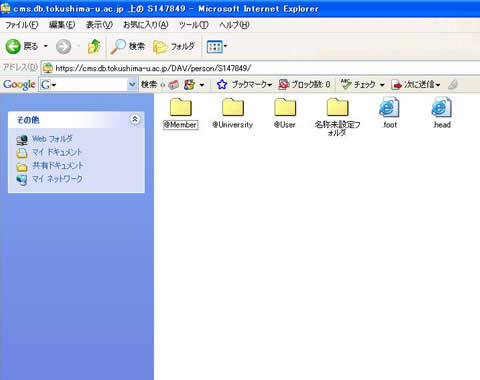
Task: Open the ツール(T) menu
Action: pyautogui.click(x=194, y=25)
